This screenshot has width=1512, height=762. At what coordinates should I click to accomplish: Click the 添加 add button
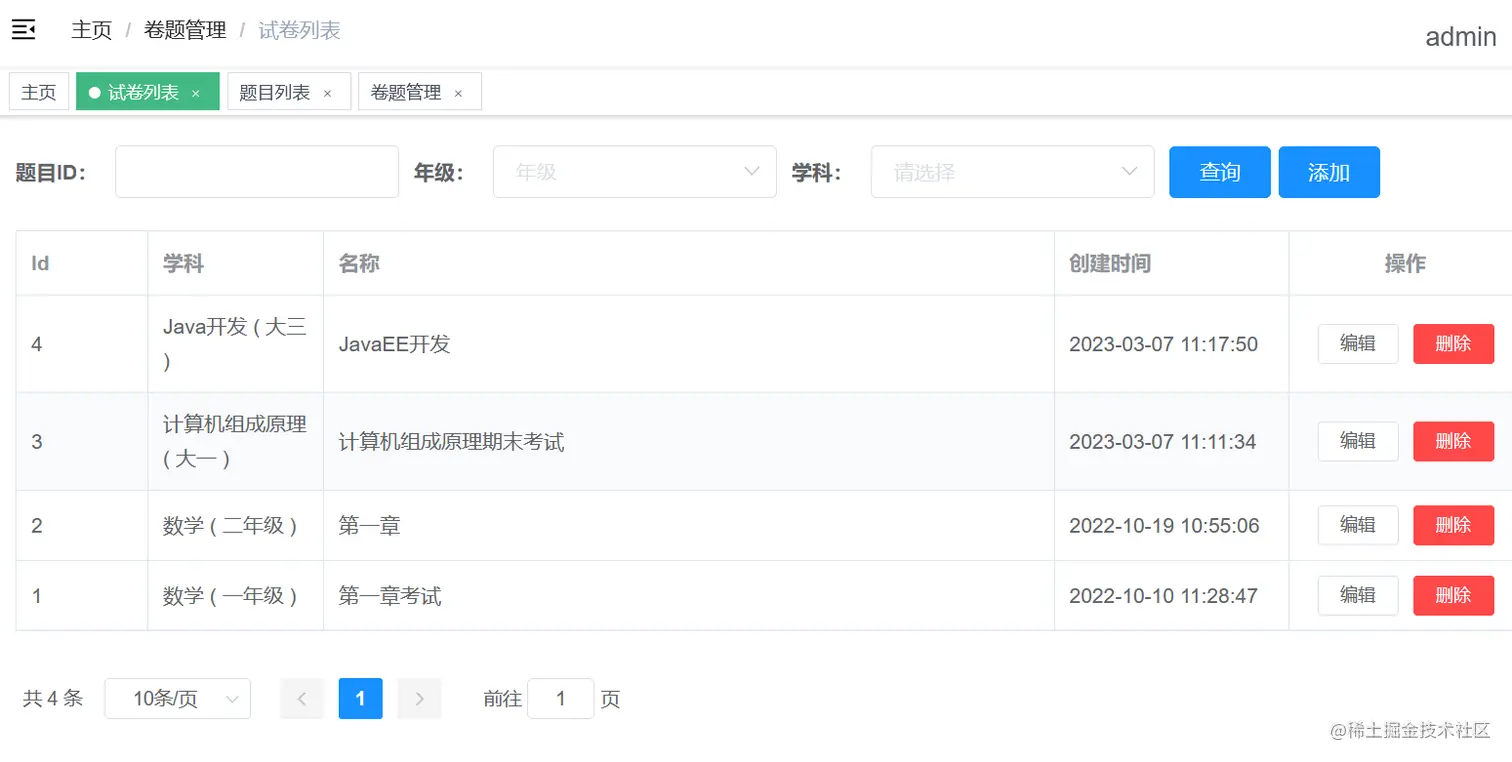[x=1329, y=172]
